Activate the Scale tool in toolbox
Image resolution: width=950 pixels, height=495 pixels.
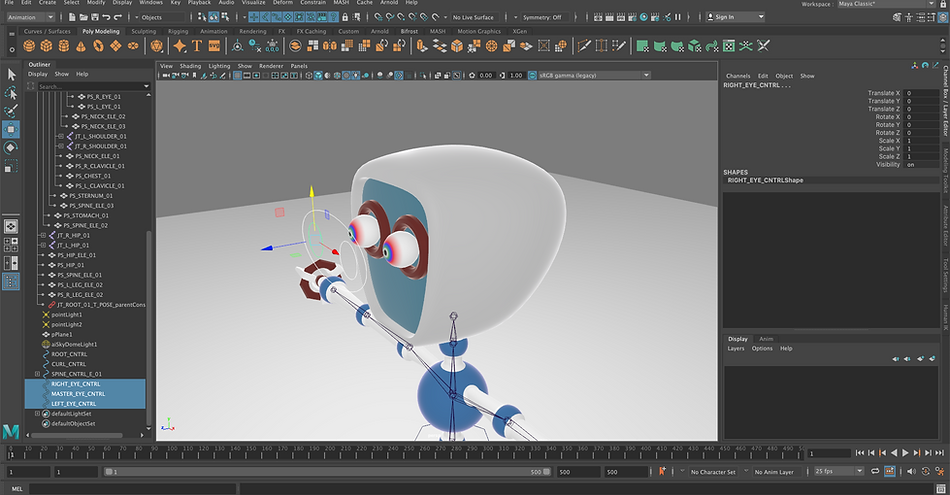pyautogui.click(x=11, y=165)
